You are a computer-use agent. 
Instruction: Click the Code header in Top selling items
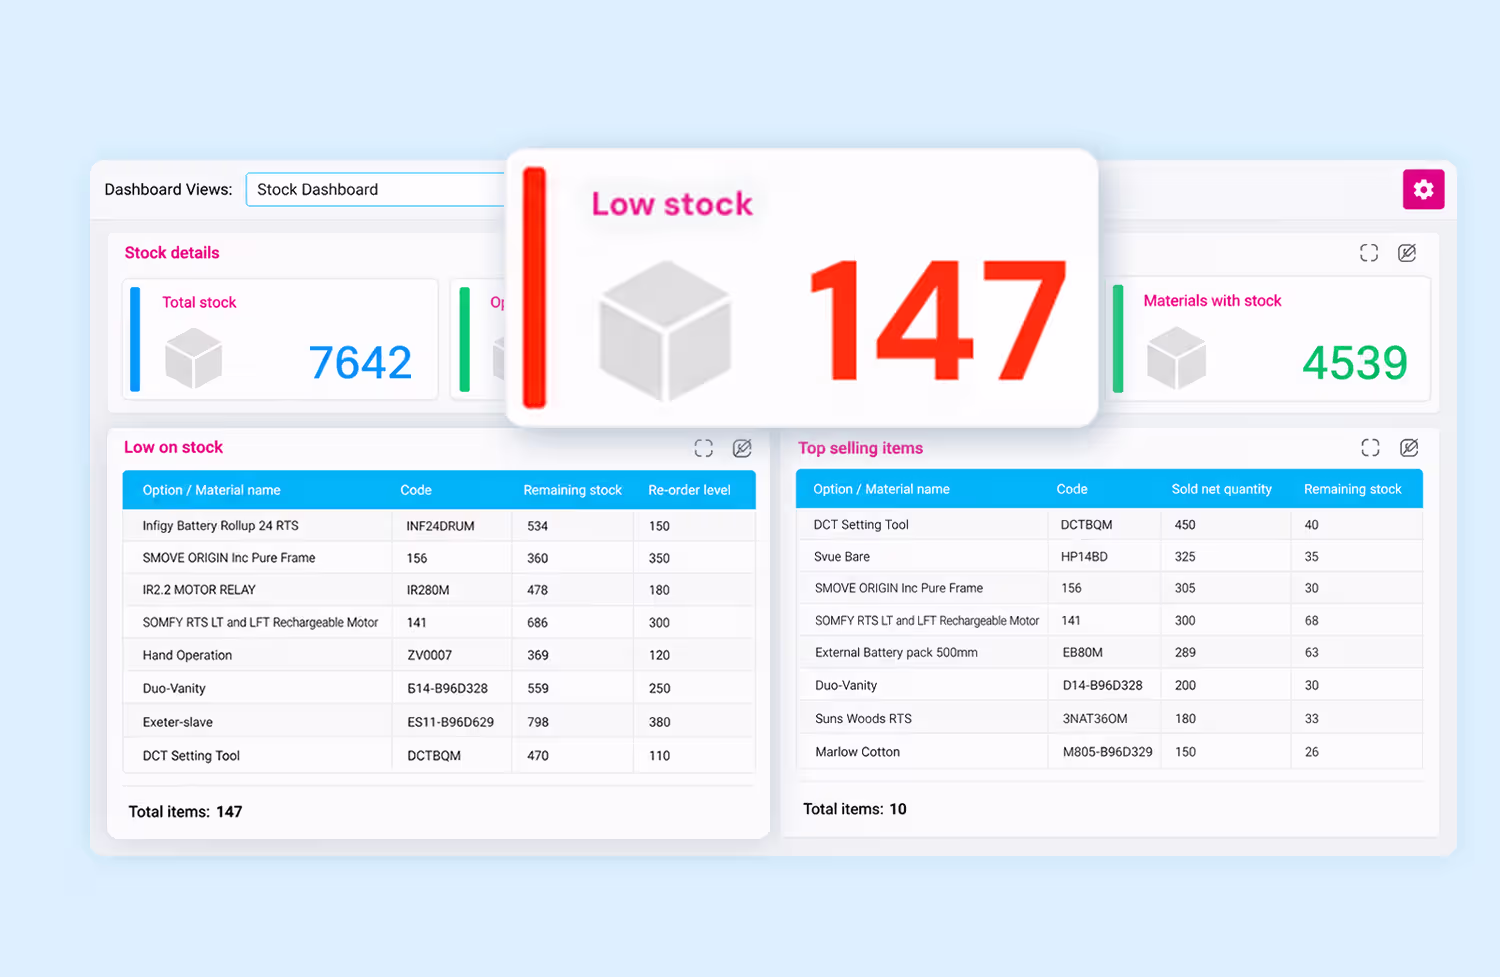tap(1071, 489)
